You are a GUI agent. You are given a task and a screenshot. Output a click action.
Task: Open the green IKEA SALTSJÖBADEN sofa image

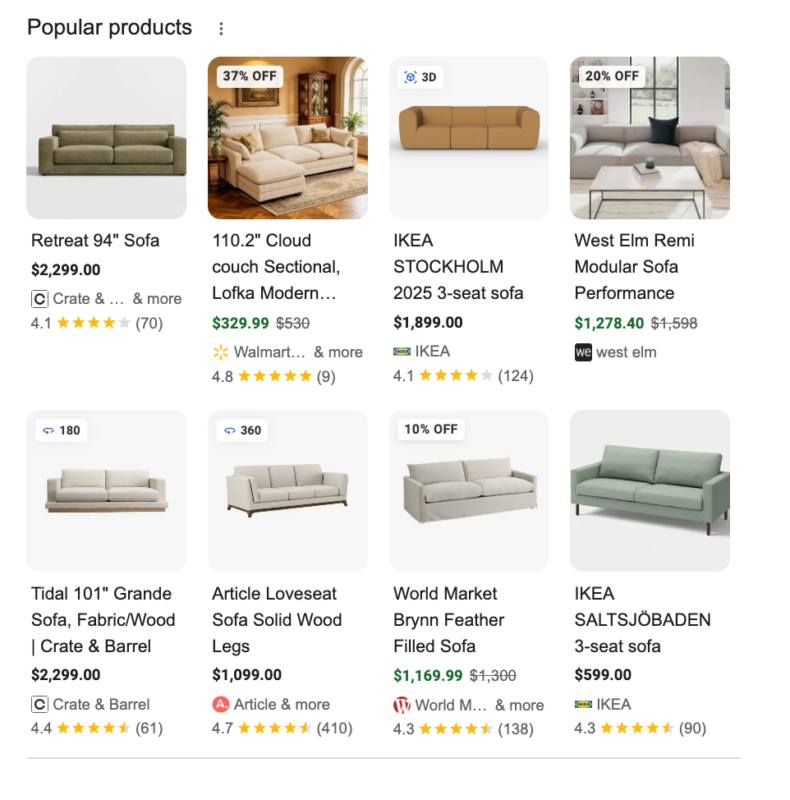(x=650, y=490)
